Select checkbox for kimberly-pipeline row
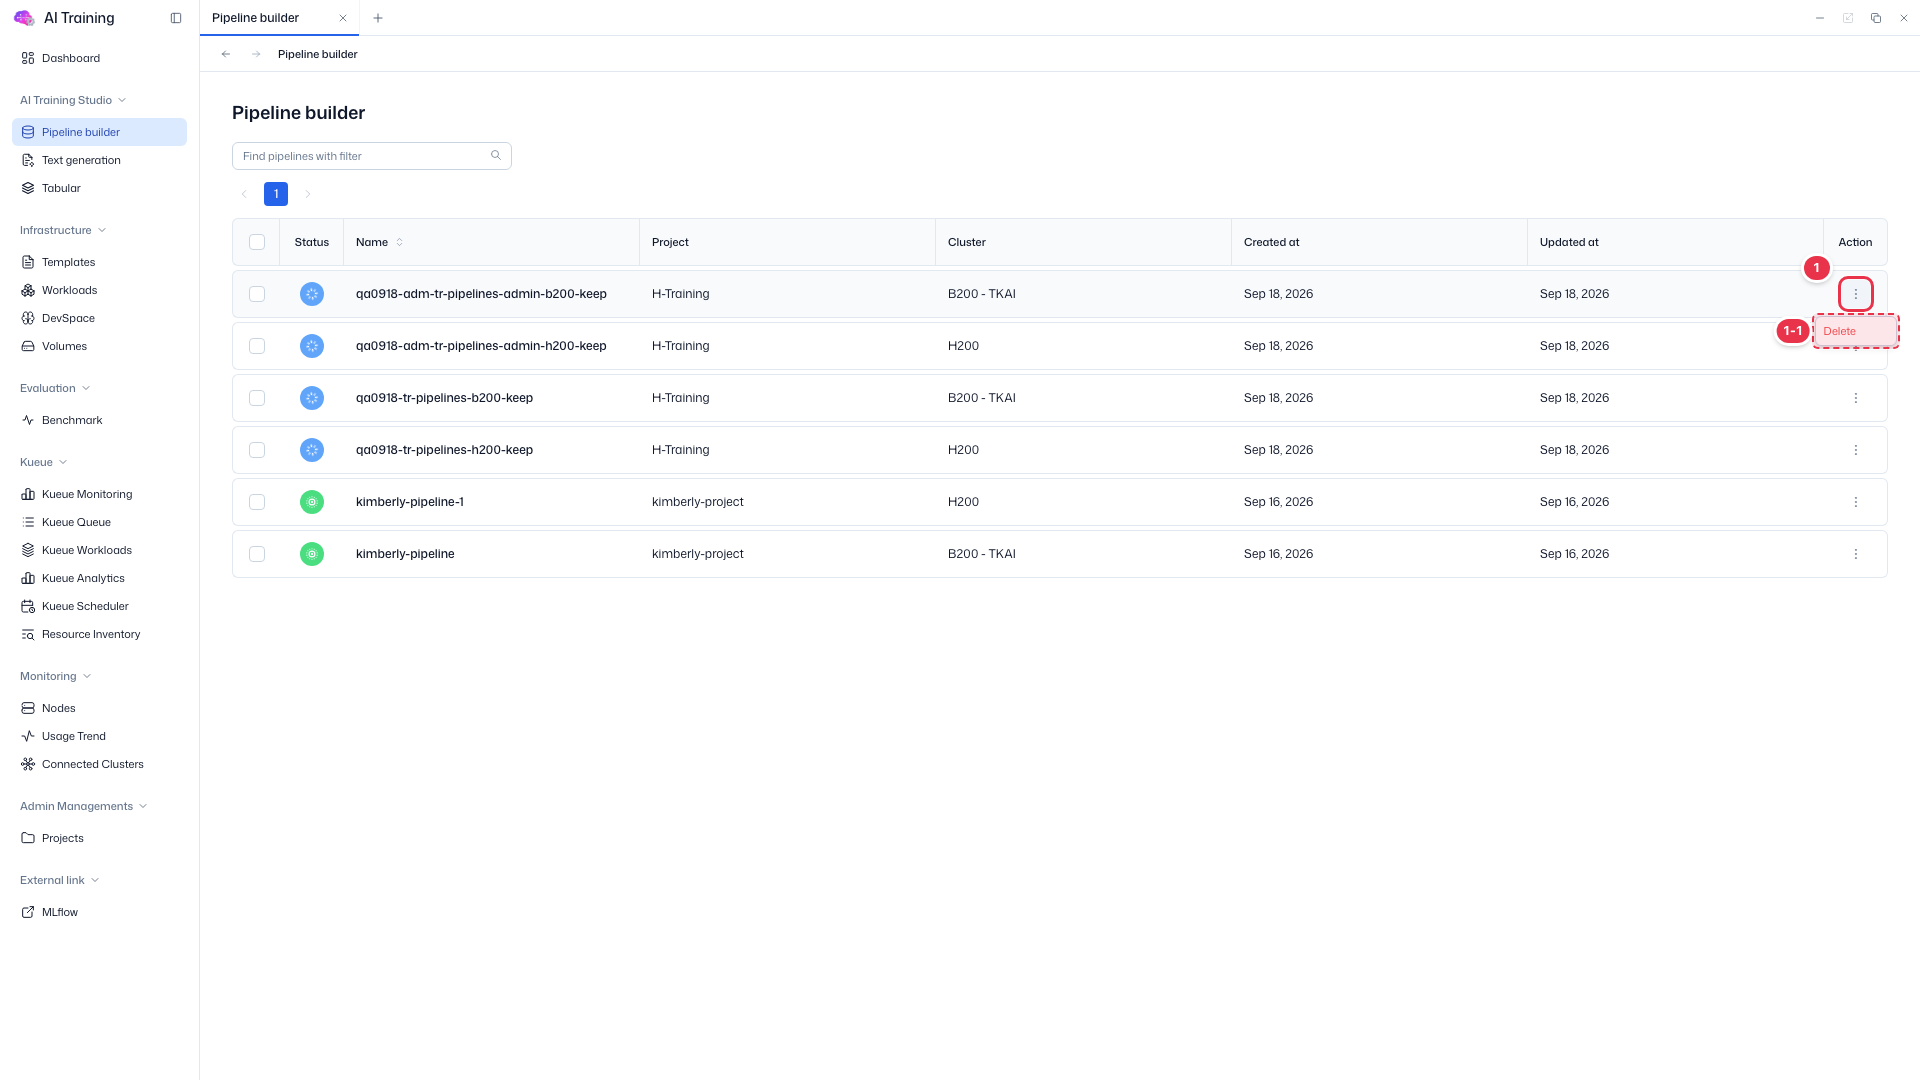Viewport: 1920px width, 1080px height. tap(257, 554)
